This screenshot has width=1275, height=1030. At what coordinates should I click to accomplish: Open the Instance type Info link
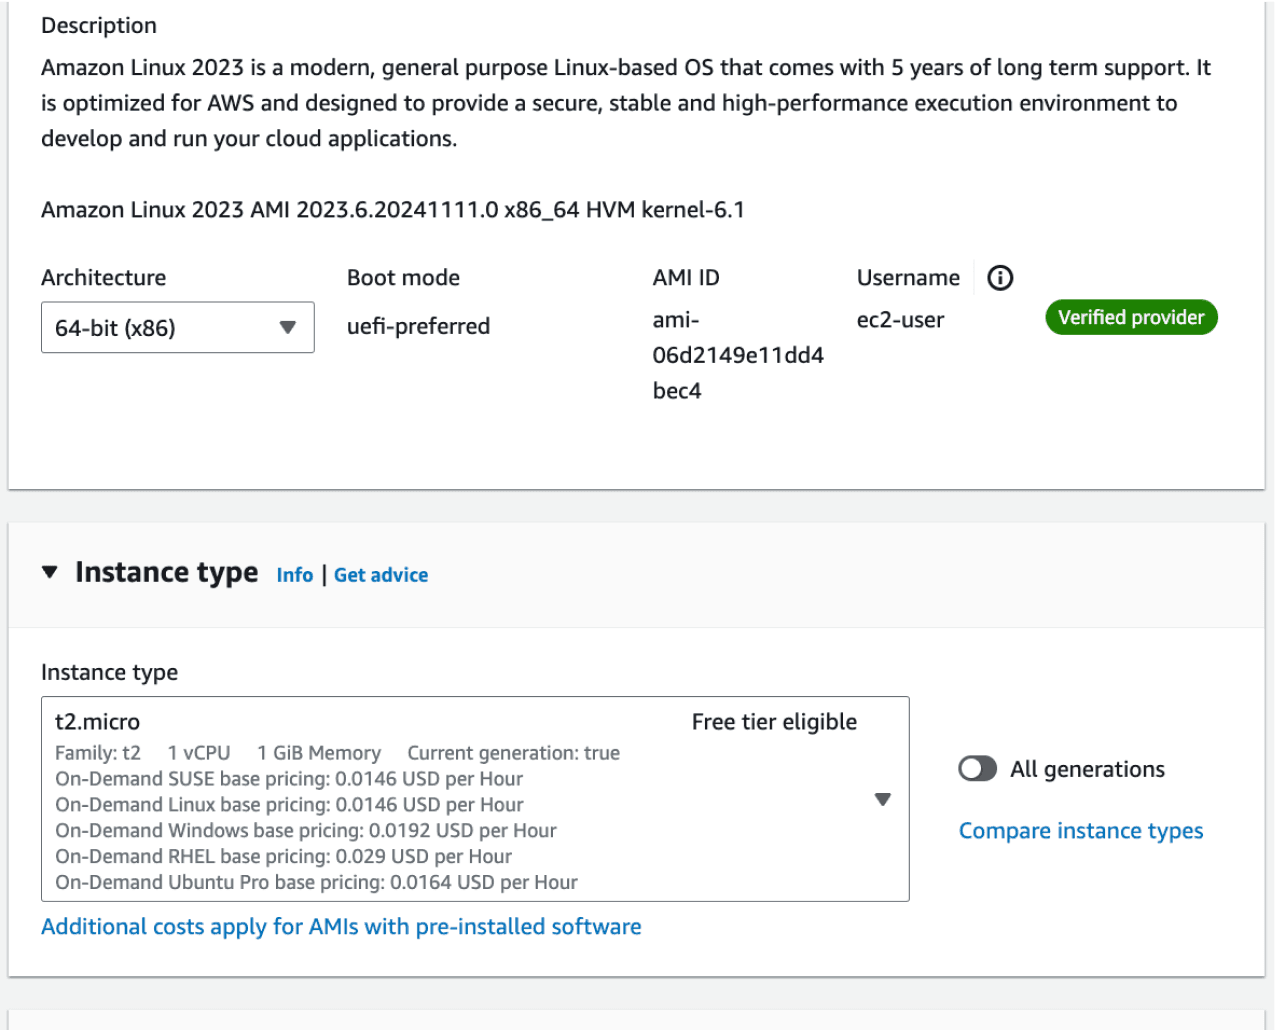click(x=295, y=575)
